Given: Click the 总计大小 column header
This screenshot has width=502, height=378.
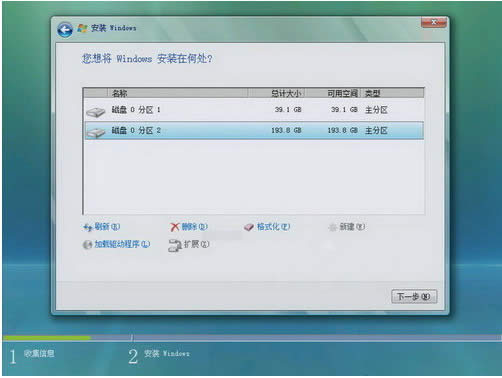Looking at the screenshot, I should pyautogui.click(x=276, y=93).
